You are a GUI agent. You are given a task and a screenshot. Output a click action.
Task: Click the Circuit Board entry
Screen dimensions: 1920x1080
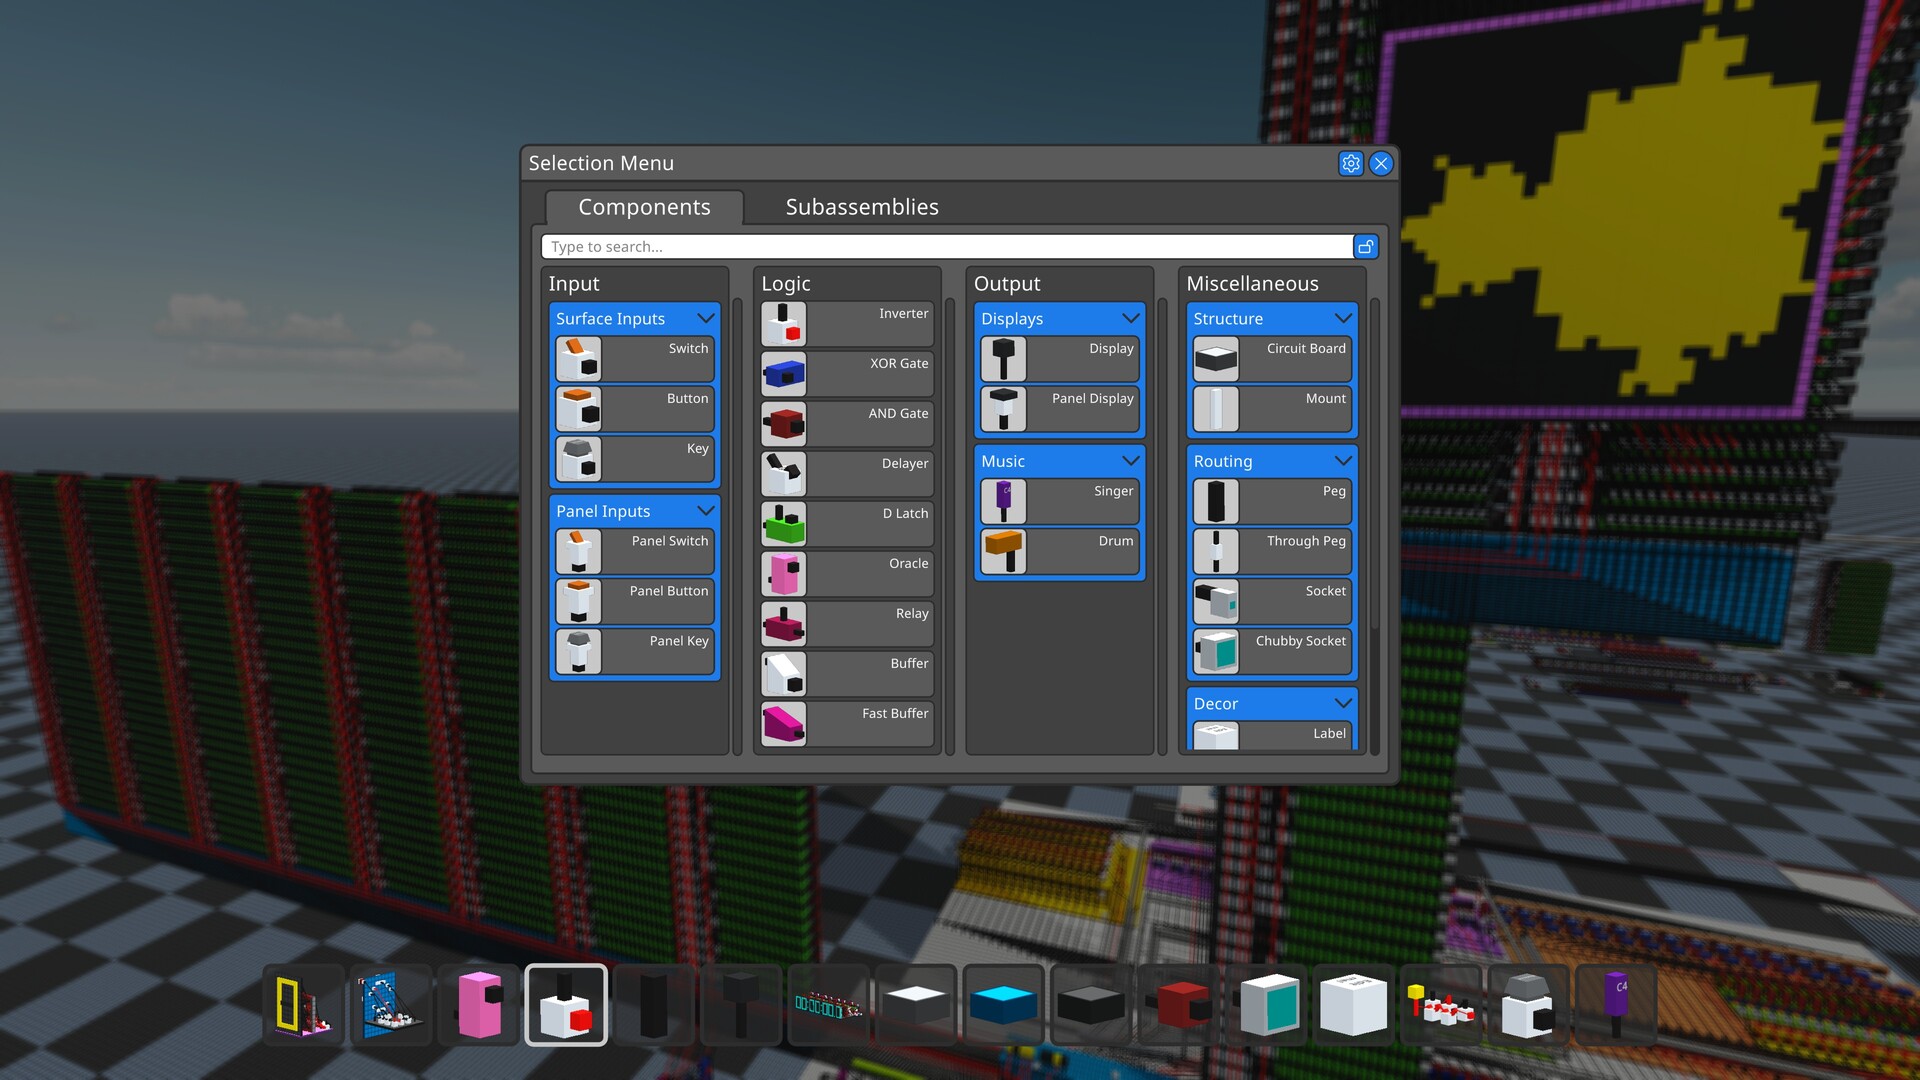(1271, 358)
